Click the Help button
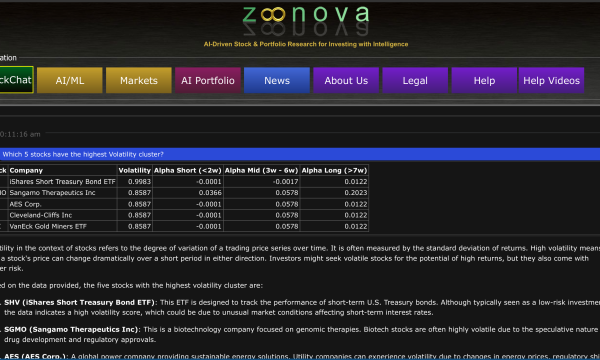600x360 pixels. click(484, 80)
